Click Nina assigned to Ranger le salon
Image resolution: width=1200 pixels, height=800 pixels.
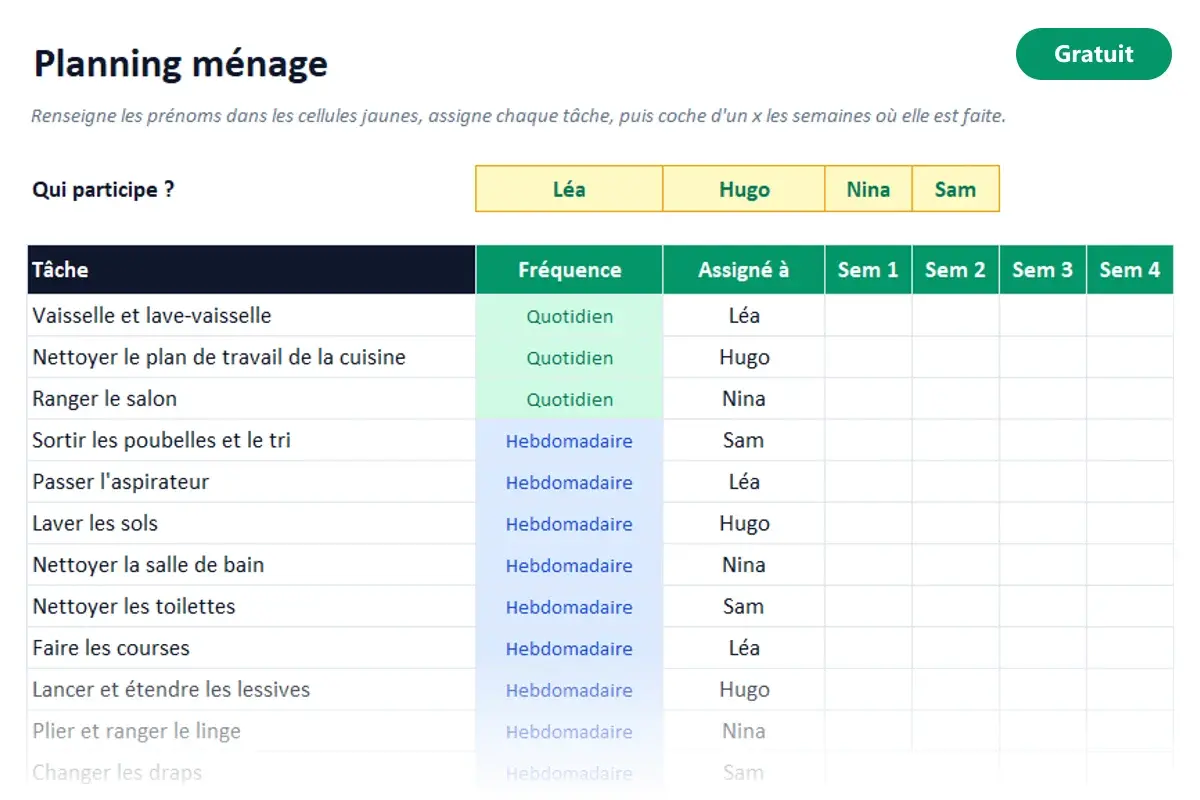[x=744, y=399]
